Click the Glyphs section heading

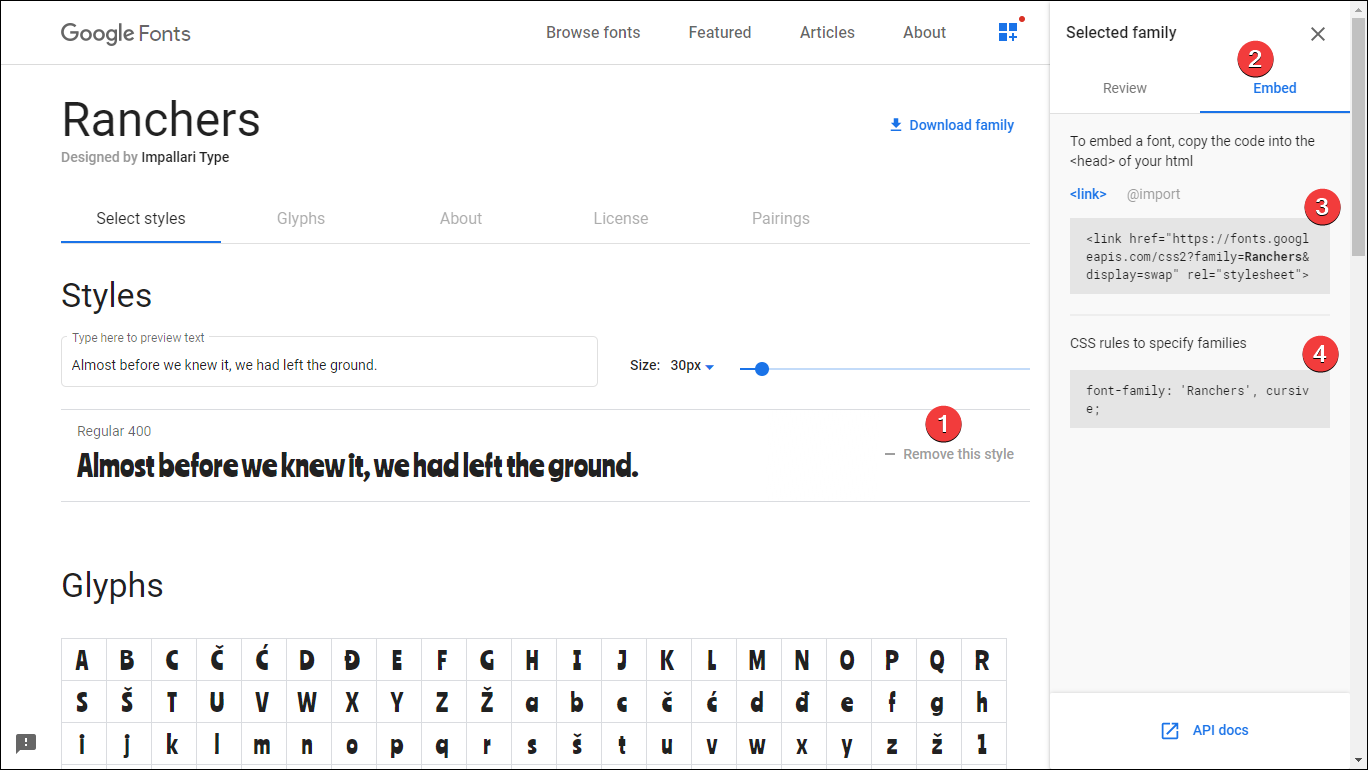pos(112,586)
